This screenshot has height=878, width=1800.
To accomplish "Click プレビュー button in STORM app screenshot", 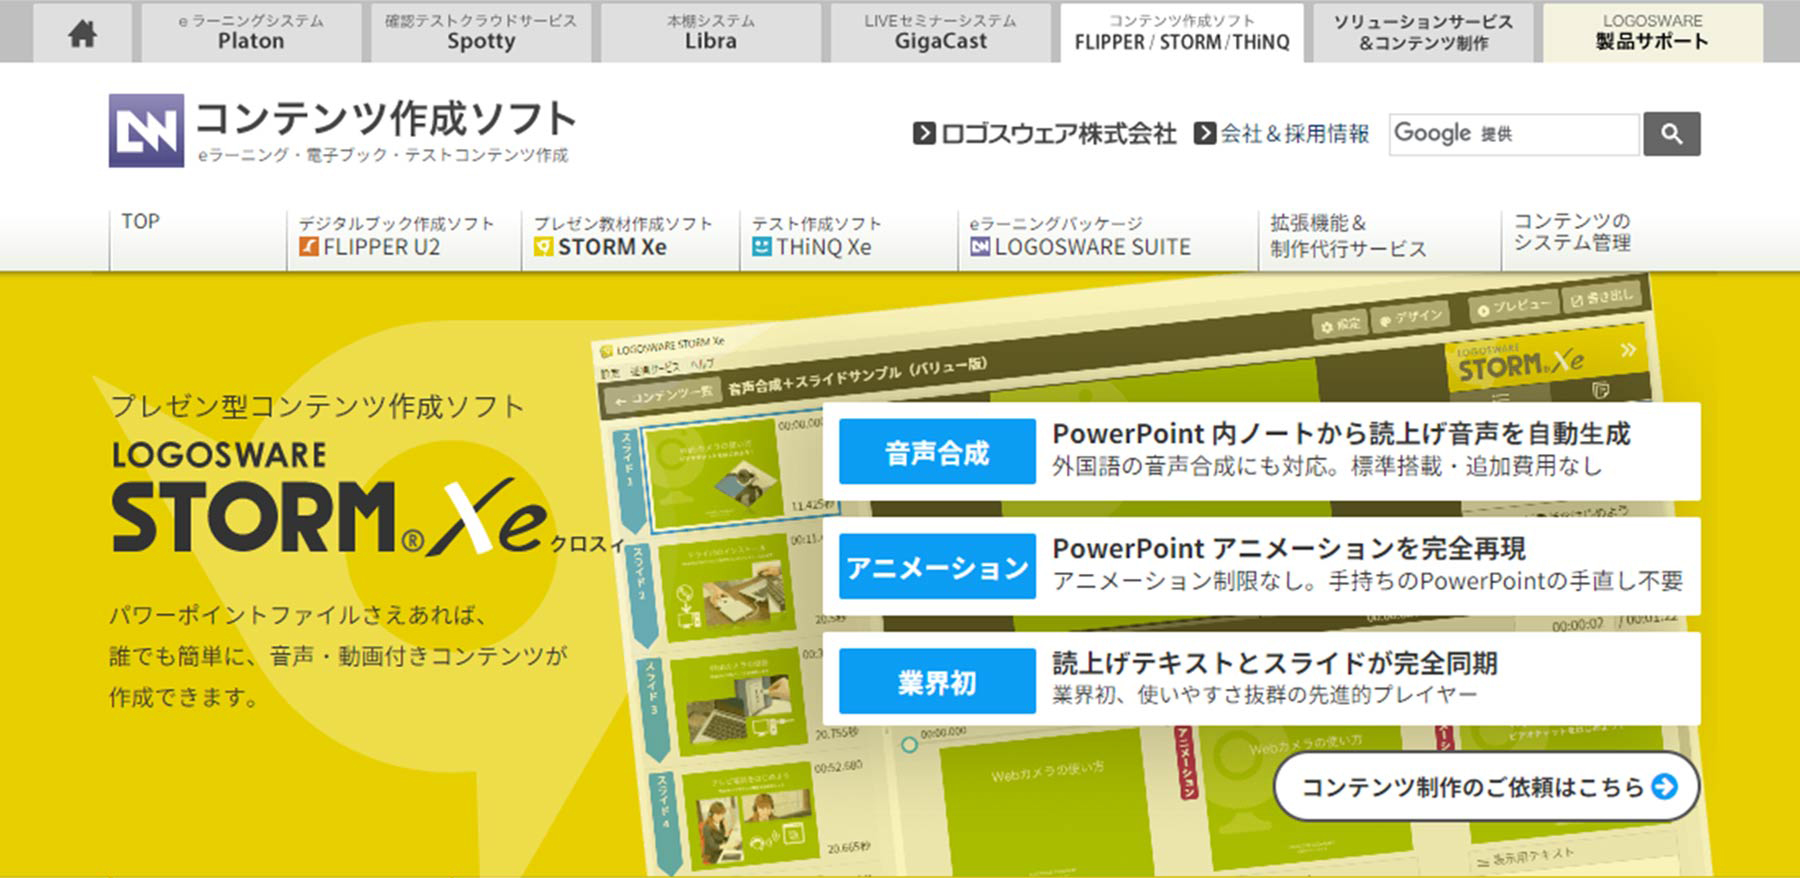I will coord(1514,306).
